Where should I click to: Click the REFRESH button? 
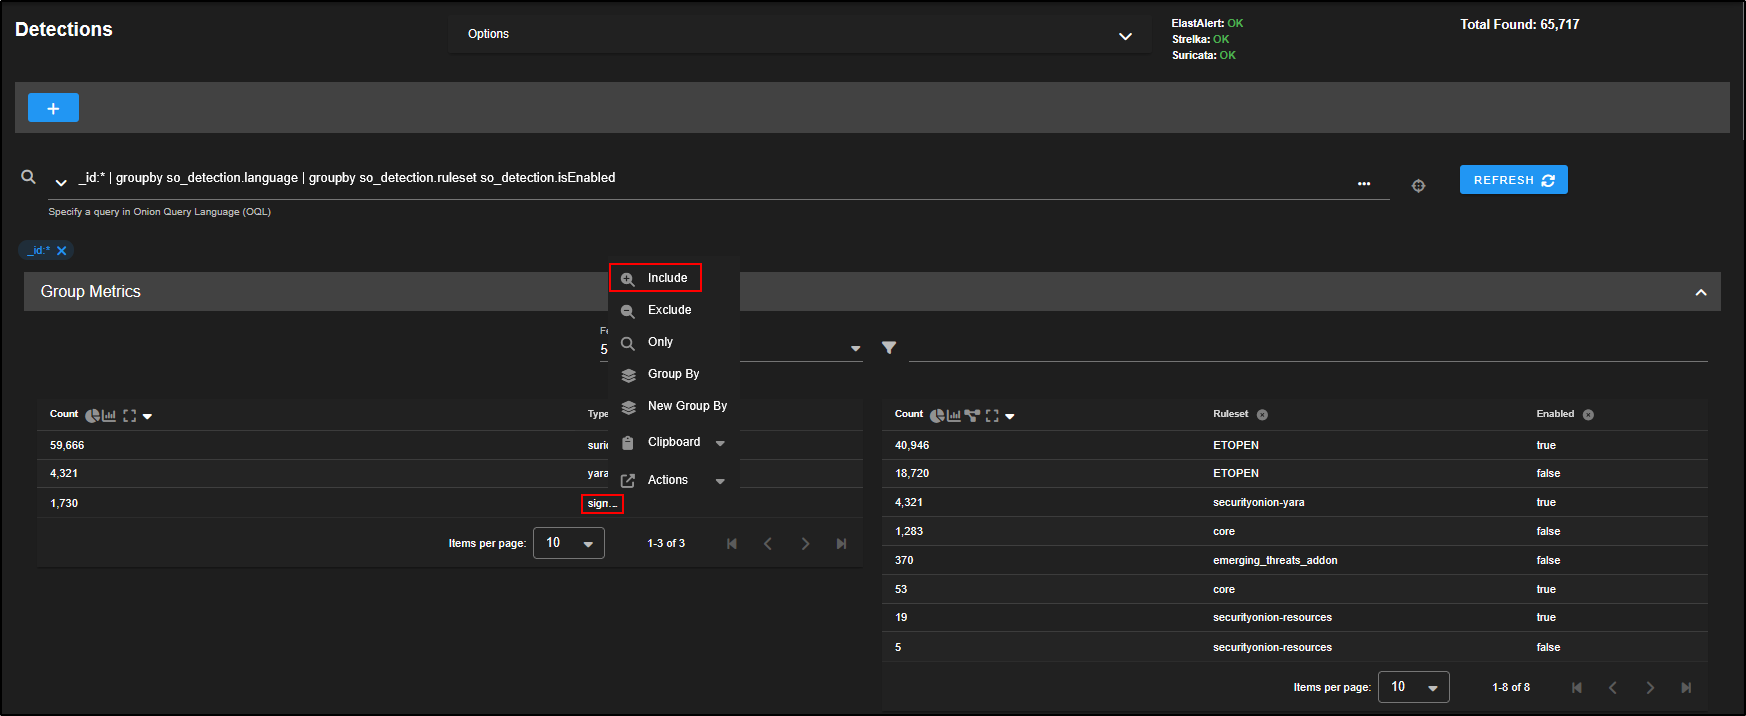(x=1513, y=180)
